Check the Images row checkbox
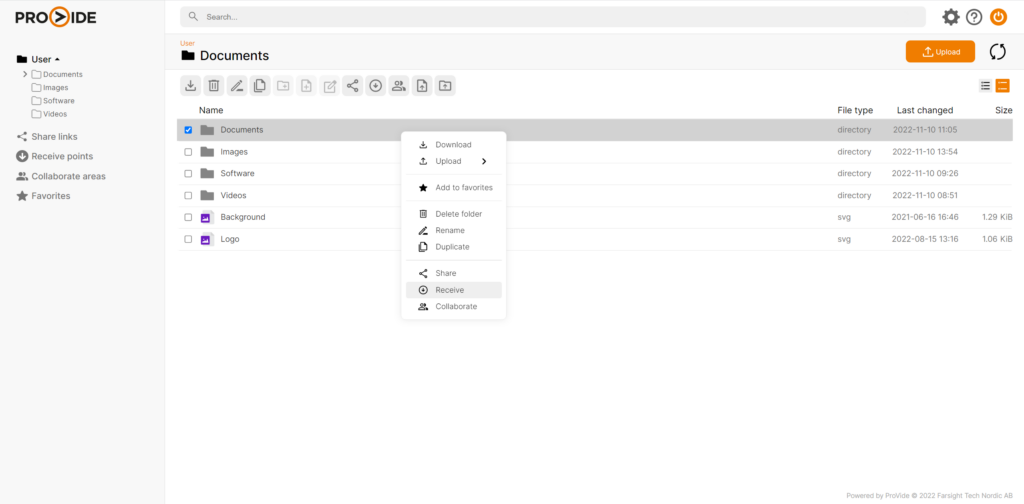The height and width of the screenshot is (504, 1024). point(188,151)
